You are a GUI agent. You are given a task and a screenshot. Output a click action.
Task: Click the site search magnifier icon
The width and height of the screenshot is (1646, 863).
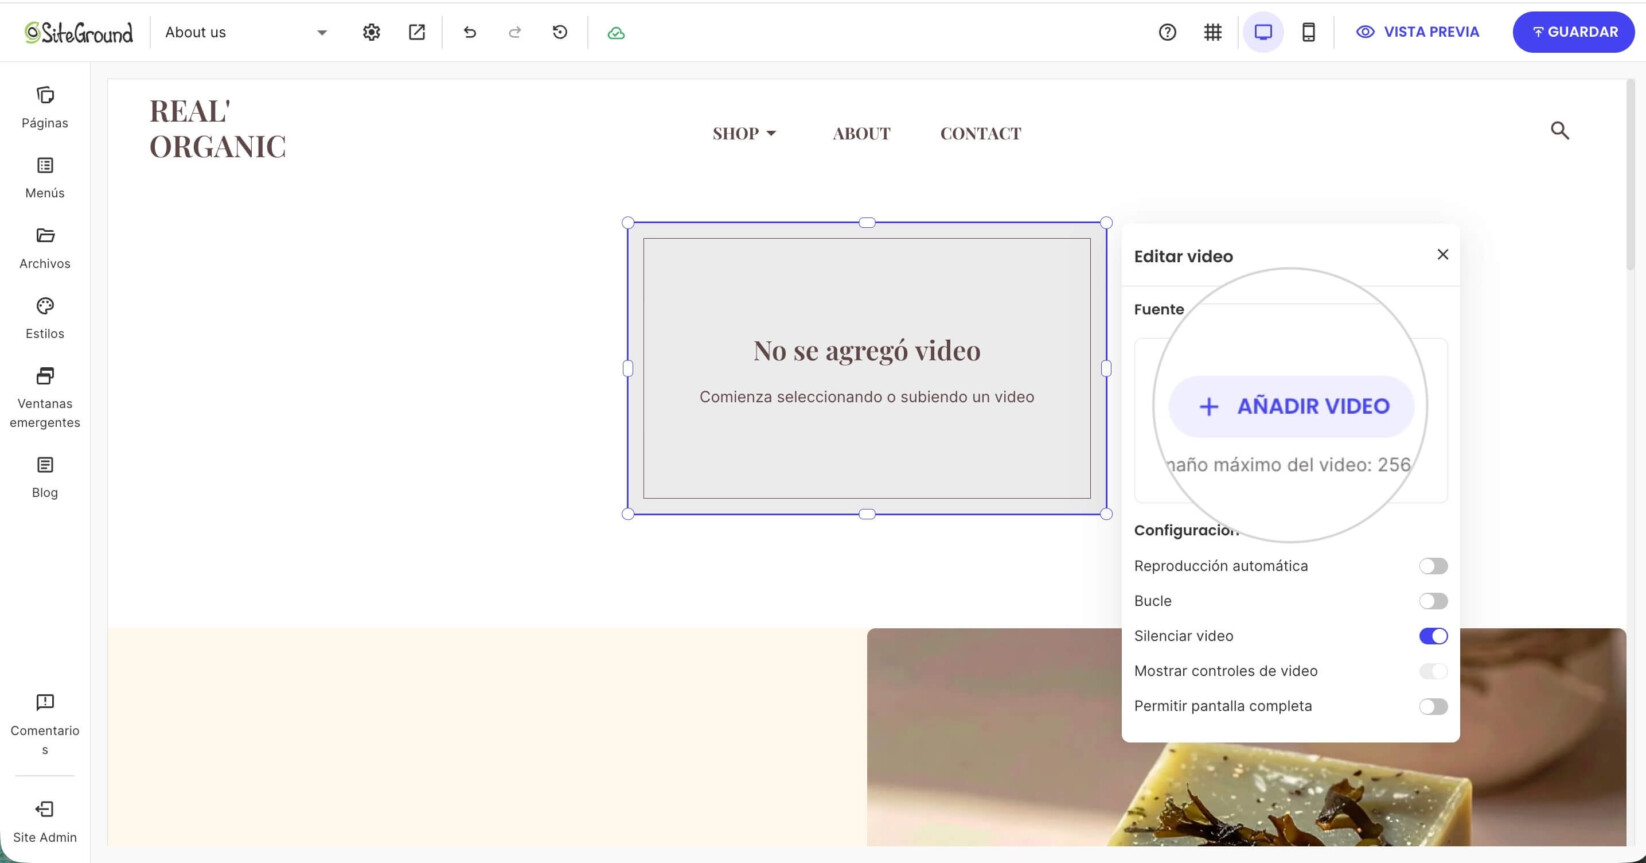coord(1560,131)
